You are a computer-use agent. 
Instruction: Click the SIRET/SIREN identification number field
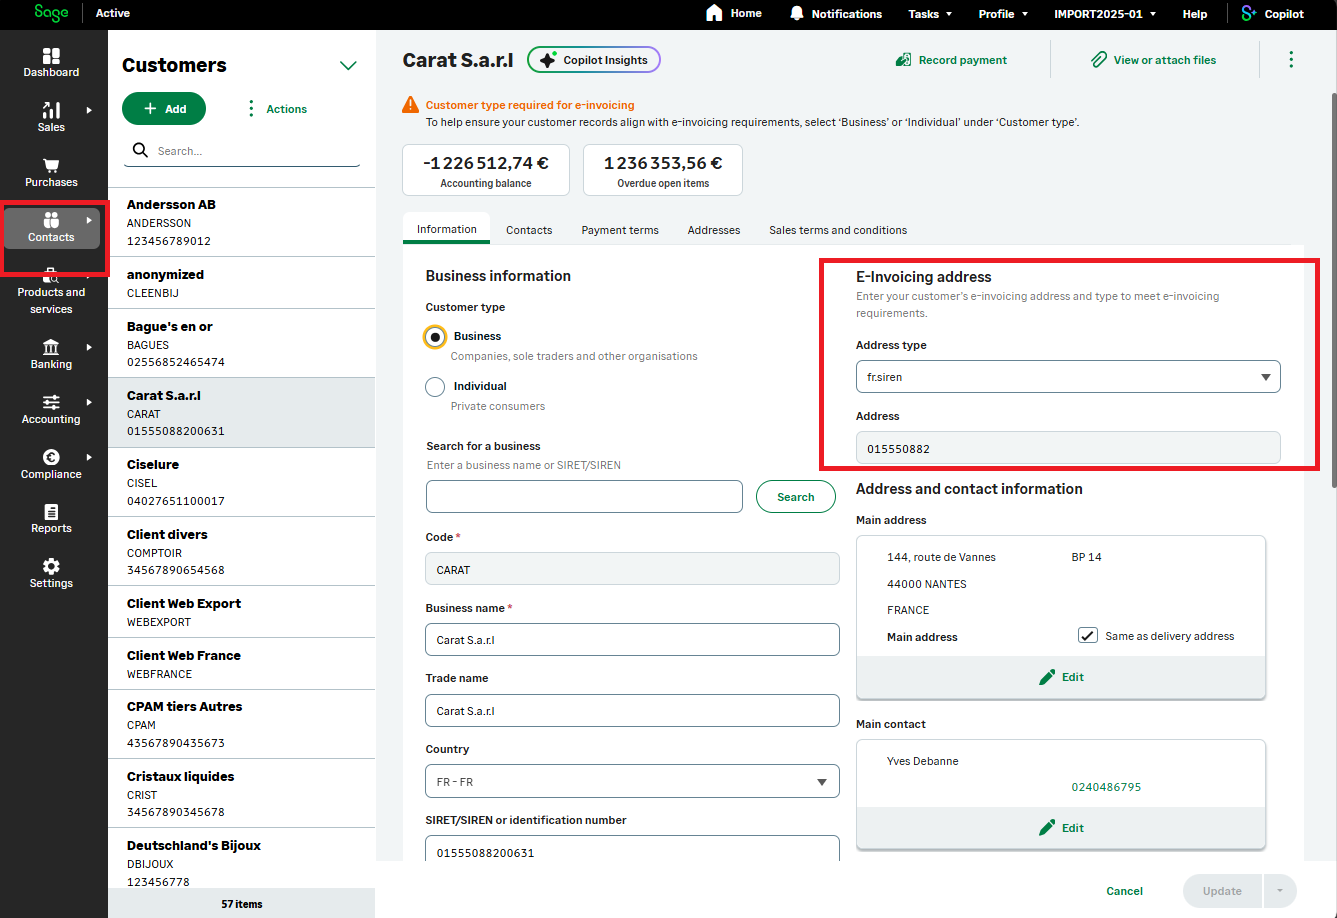632,850
